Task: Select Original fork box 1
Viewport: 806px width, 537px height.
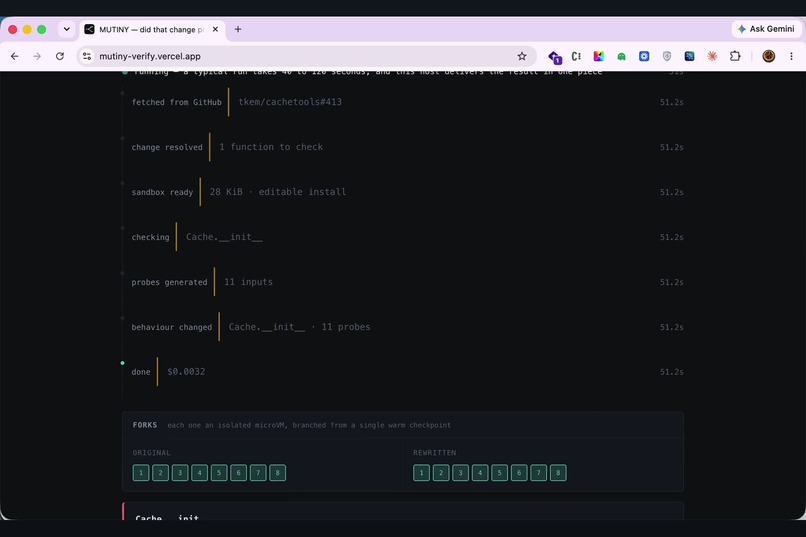Action: pyautogui.click(x=141, y=473)
